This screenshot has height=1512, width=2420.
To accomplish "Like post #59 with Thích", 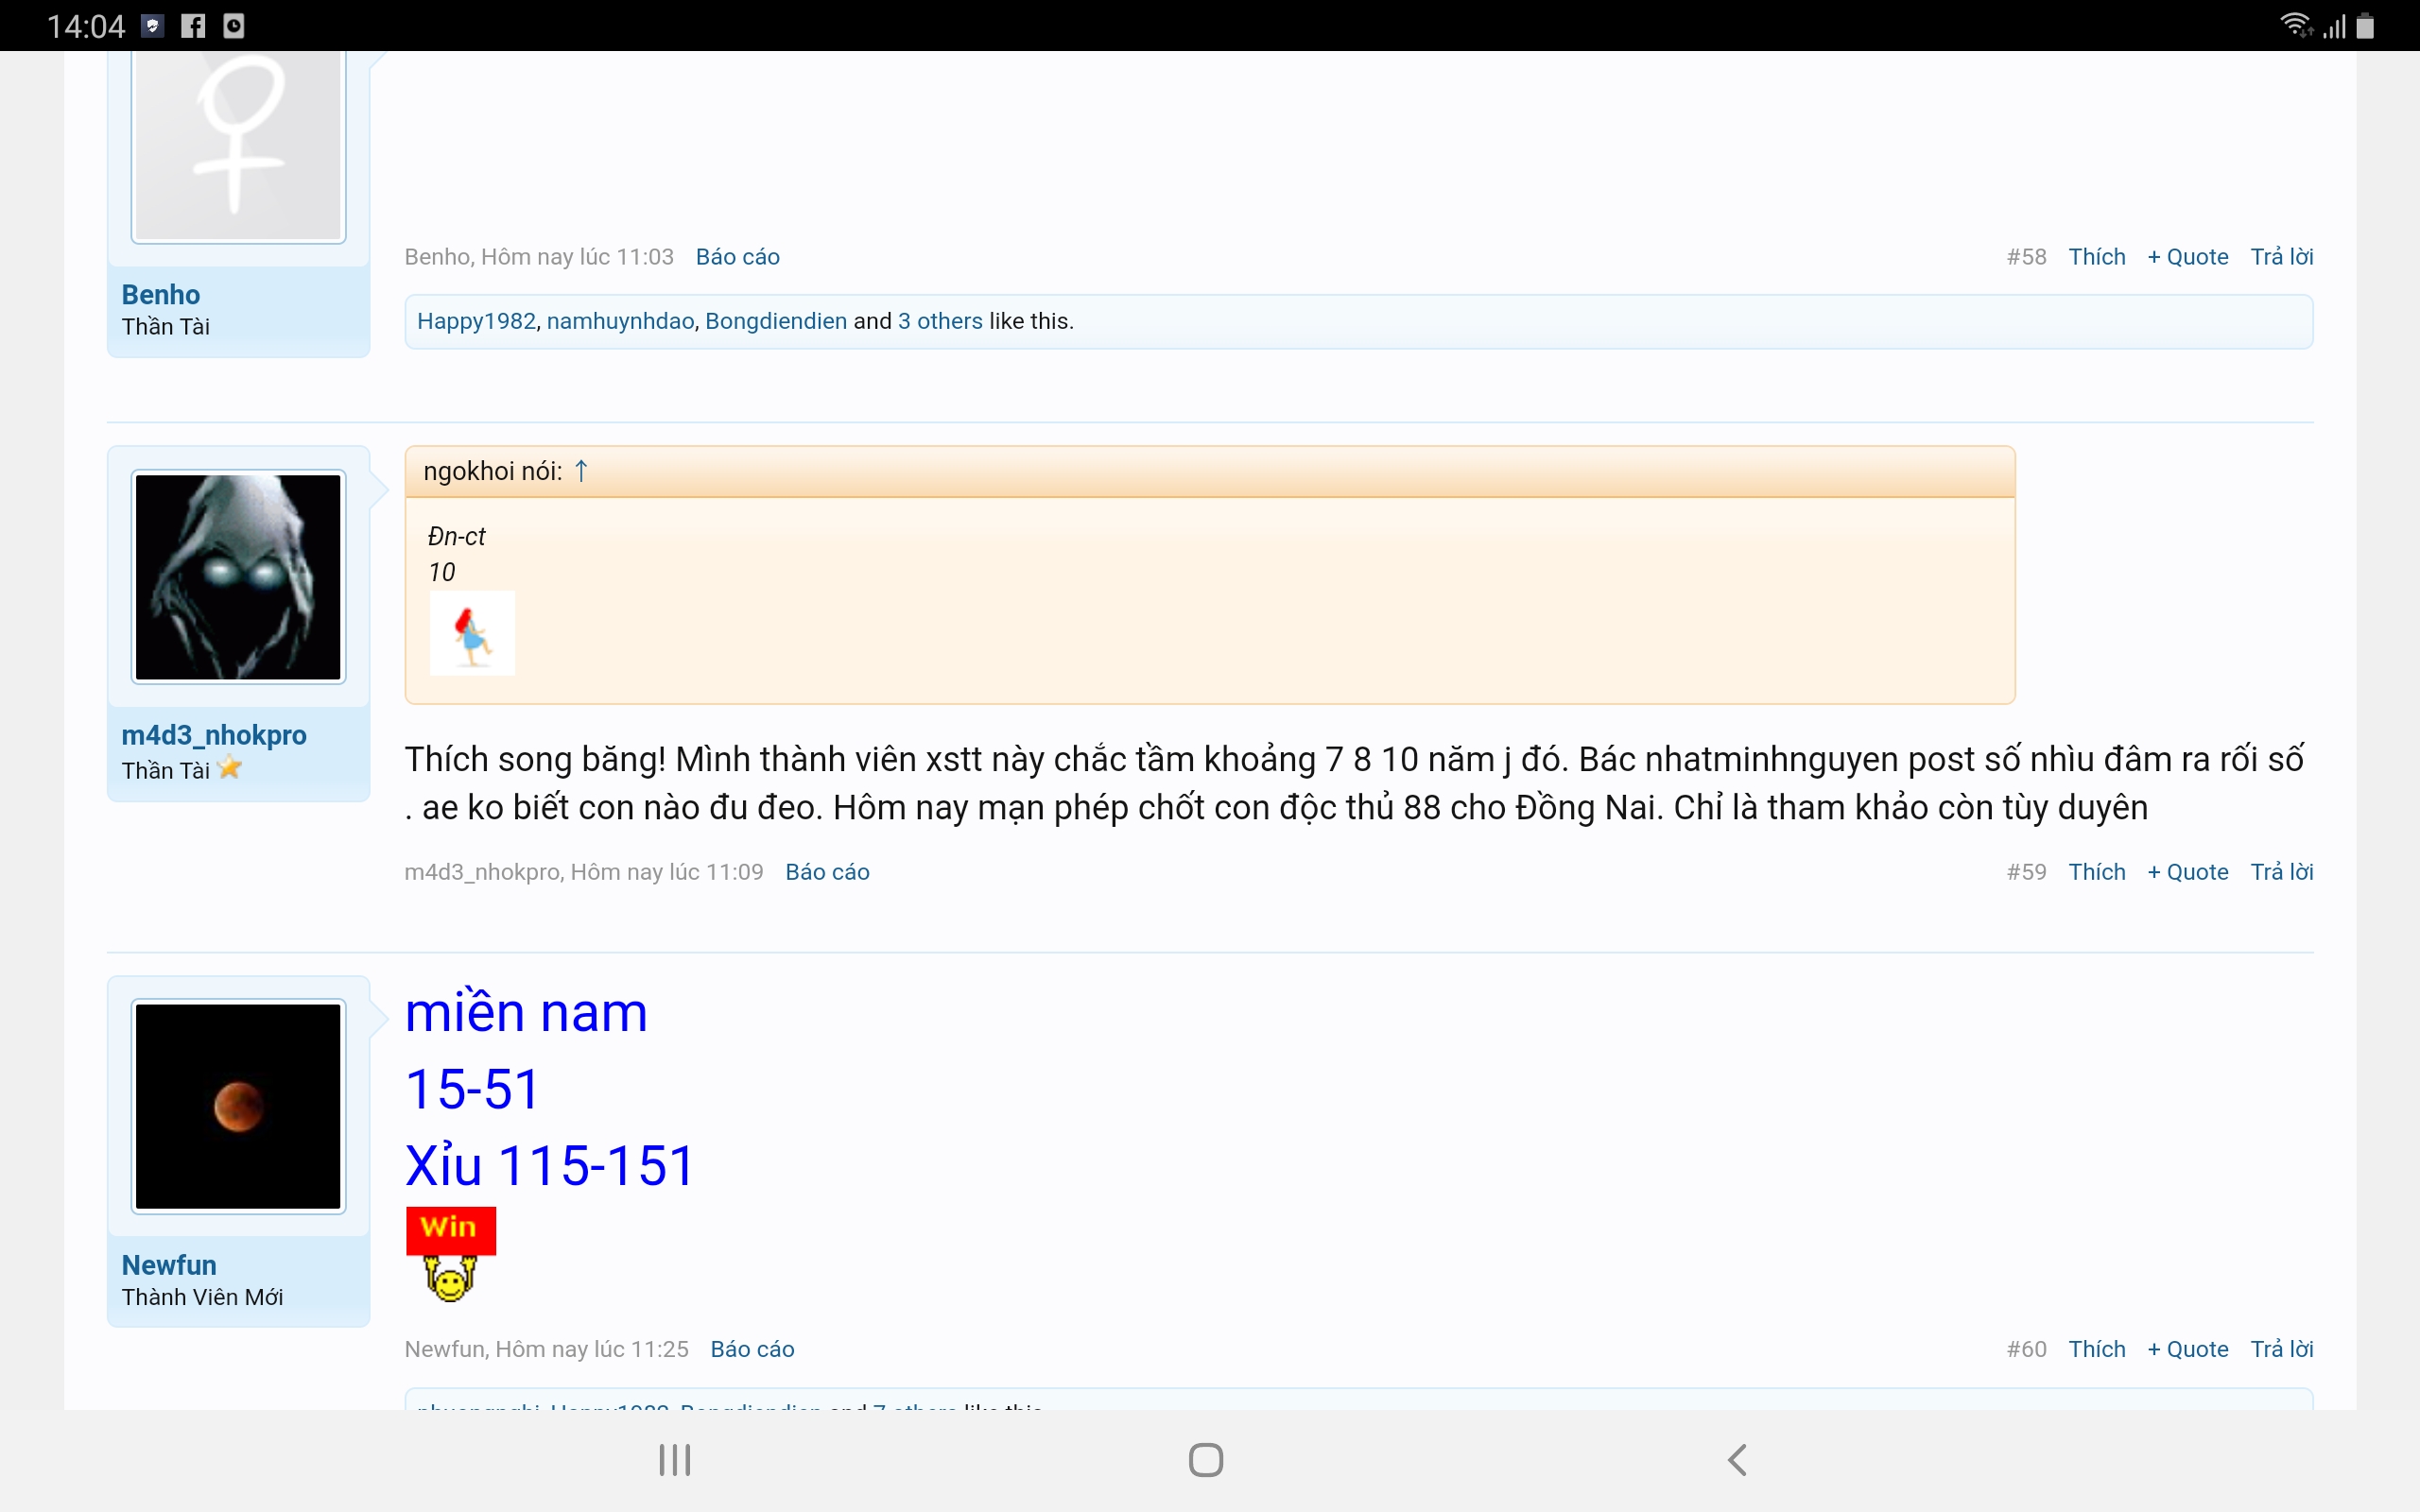I will 2097,872.
